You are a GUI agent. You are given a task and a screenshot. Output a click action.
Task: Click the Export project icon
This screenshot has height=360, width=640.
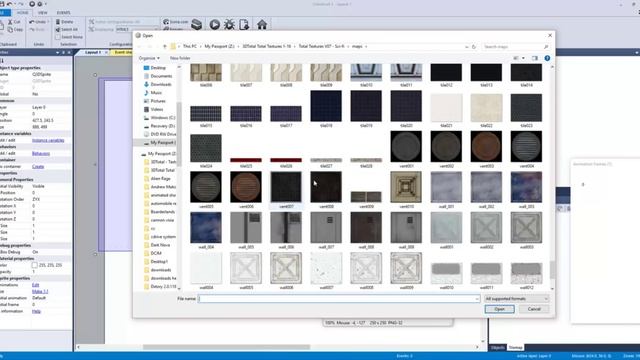(x=244, y=24)
